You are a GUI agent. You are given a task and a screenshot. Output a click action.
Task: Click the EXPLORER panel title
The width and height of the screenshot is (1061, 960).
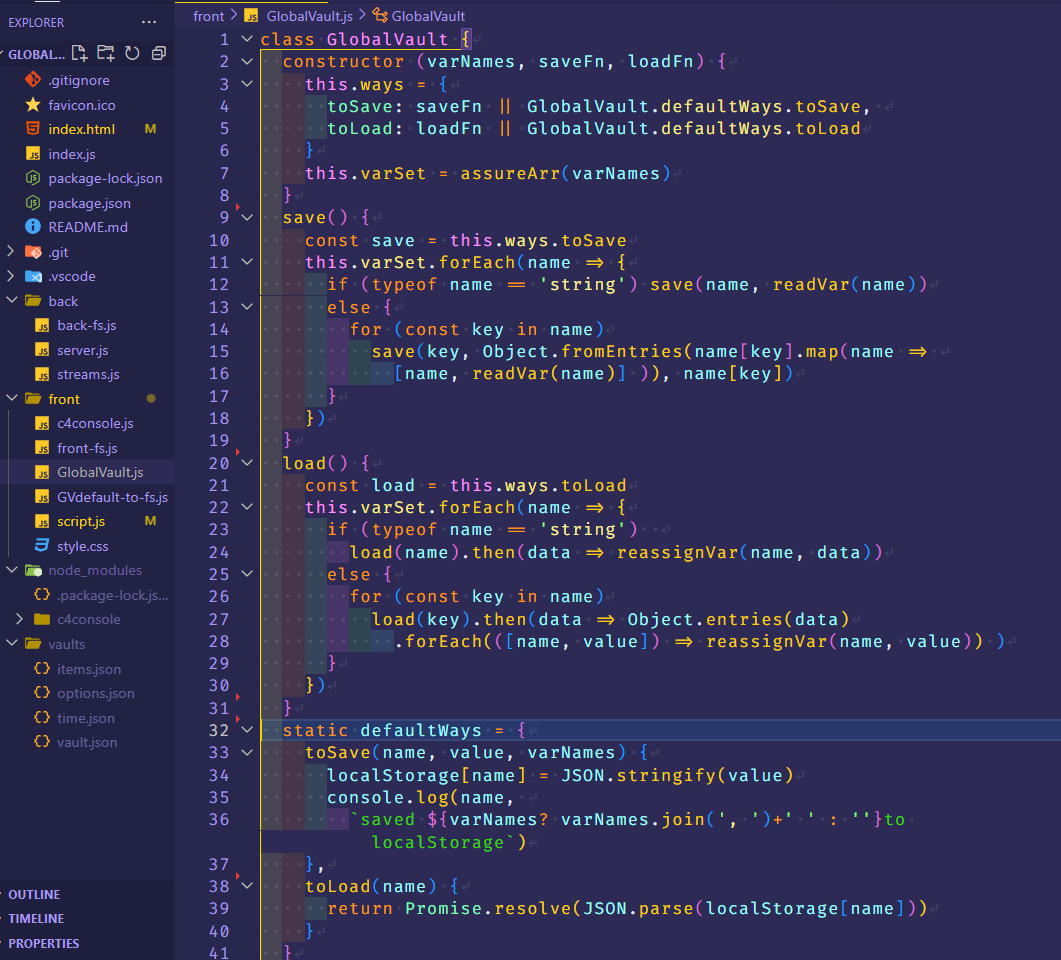coord(36,22)
